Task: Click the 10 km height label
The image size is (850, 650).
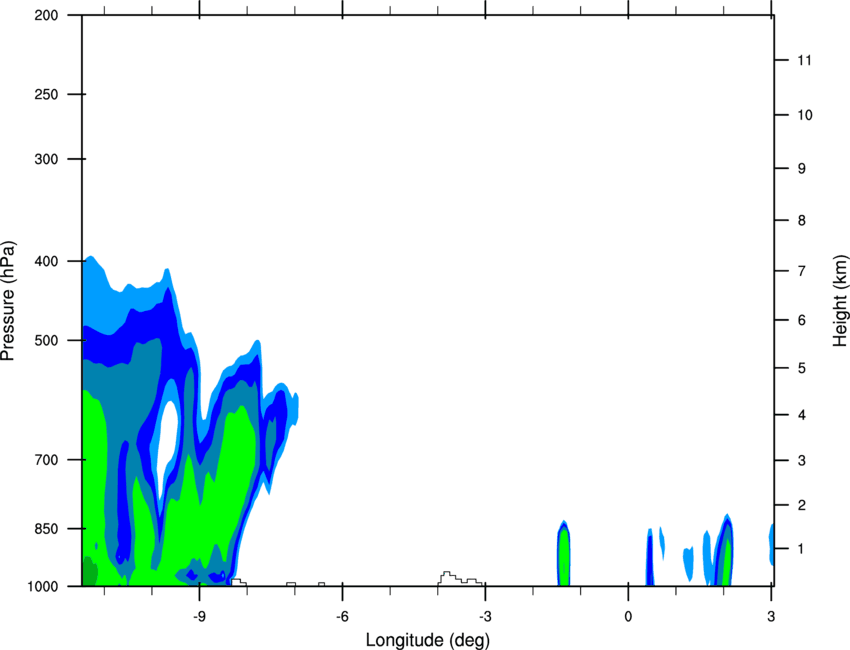Action: coord(804,115)
